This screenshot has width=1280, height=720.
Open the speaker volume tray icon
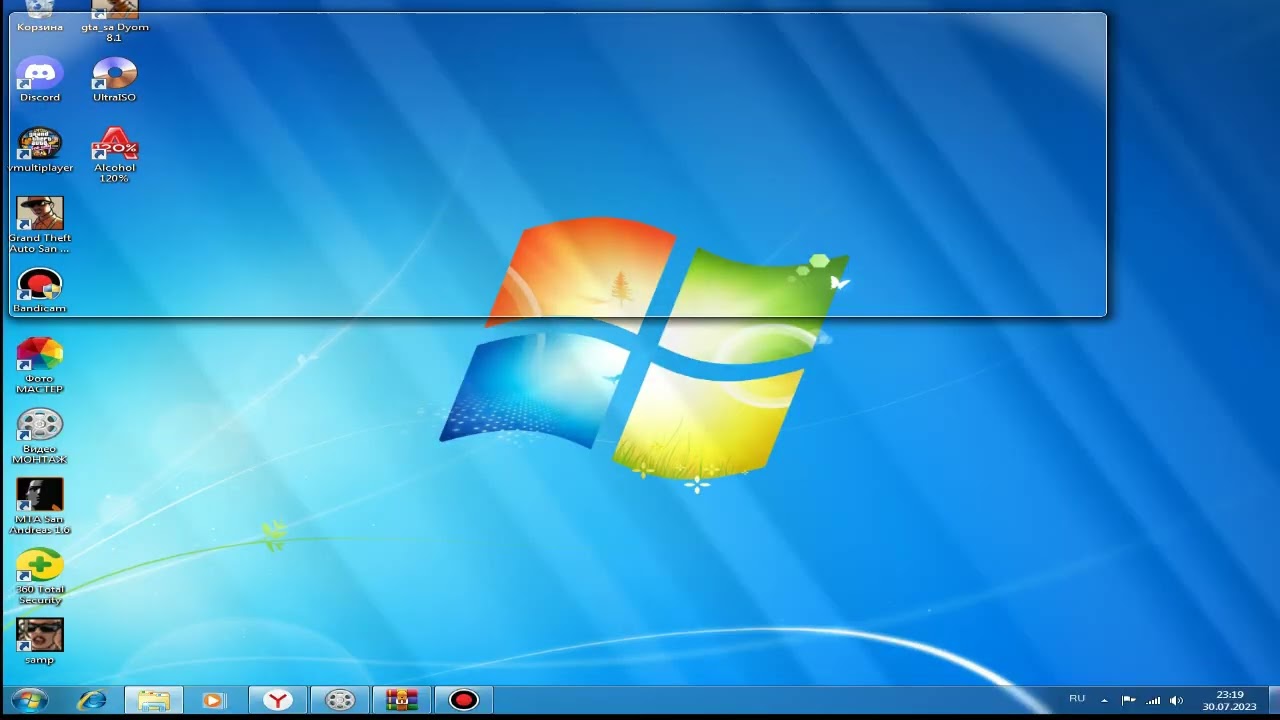(1177, 700)
